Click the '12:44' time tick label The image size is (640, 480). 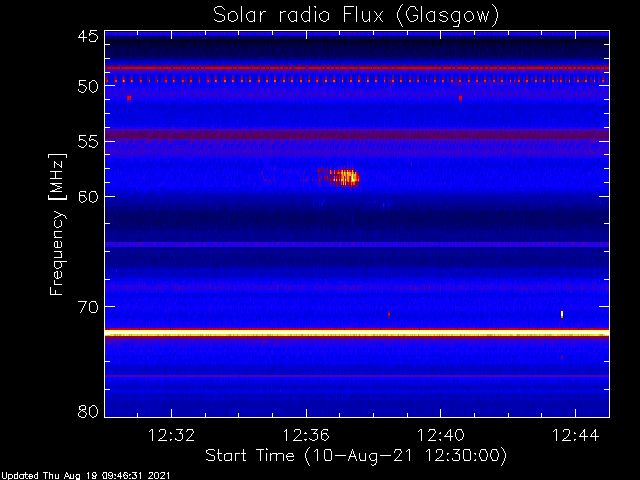[576, 435]
